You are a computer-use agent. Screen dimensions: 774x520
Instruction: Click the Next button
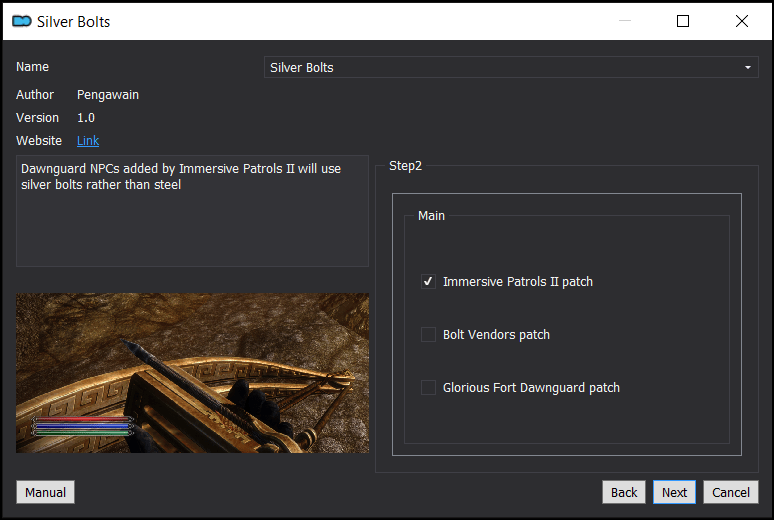point(674,492)
